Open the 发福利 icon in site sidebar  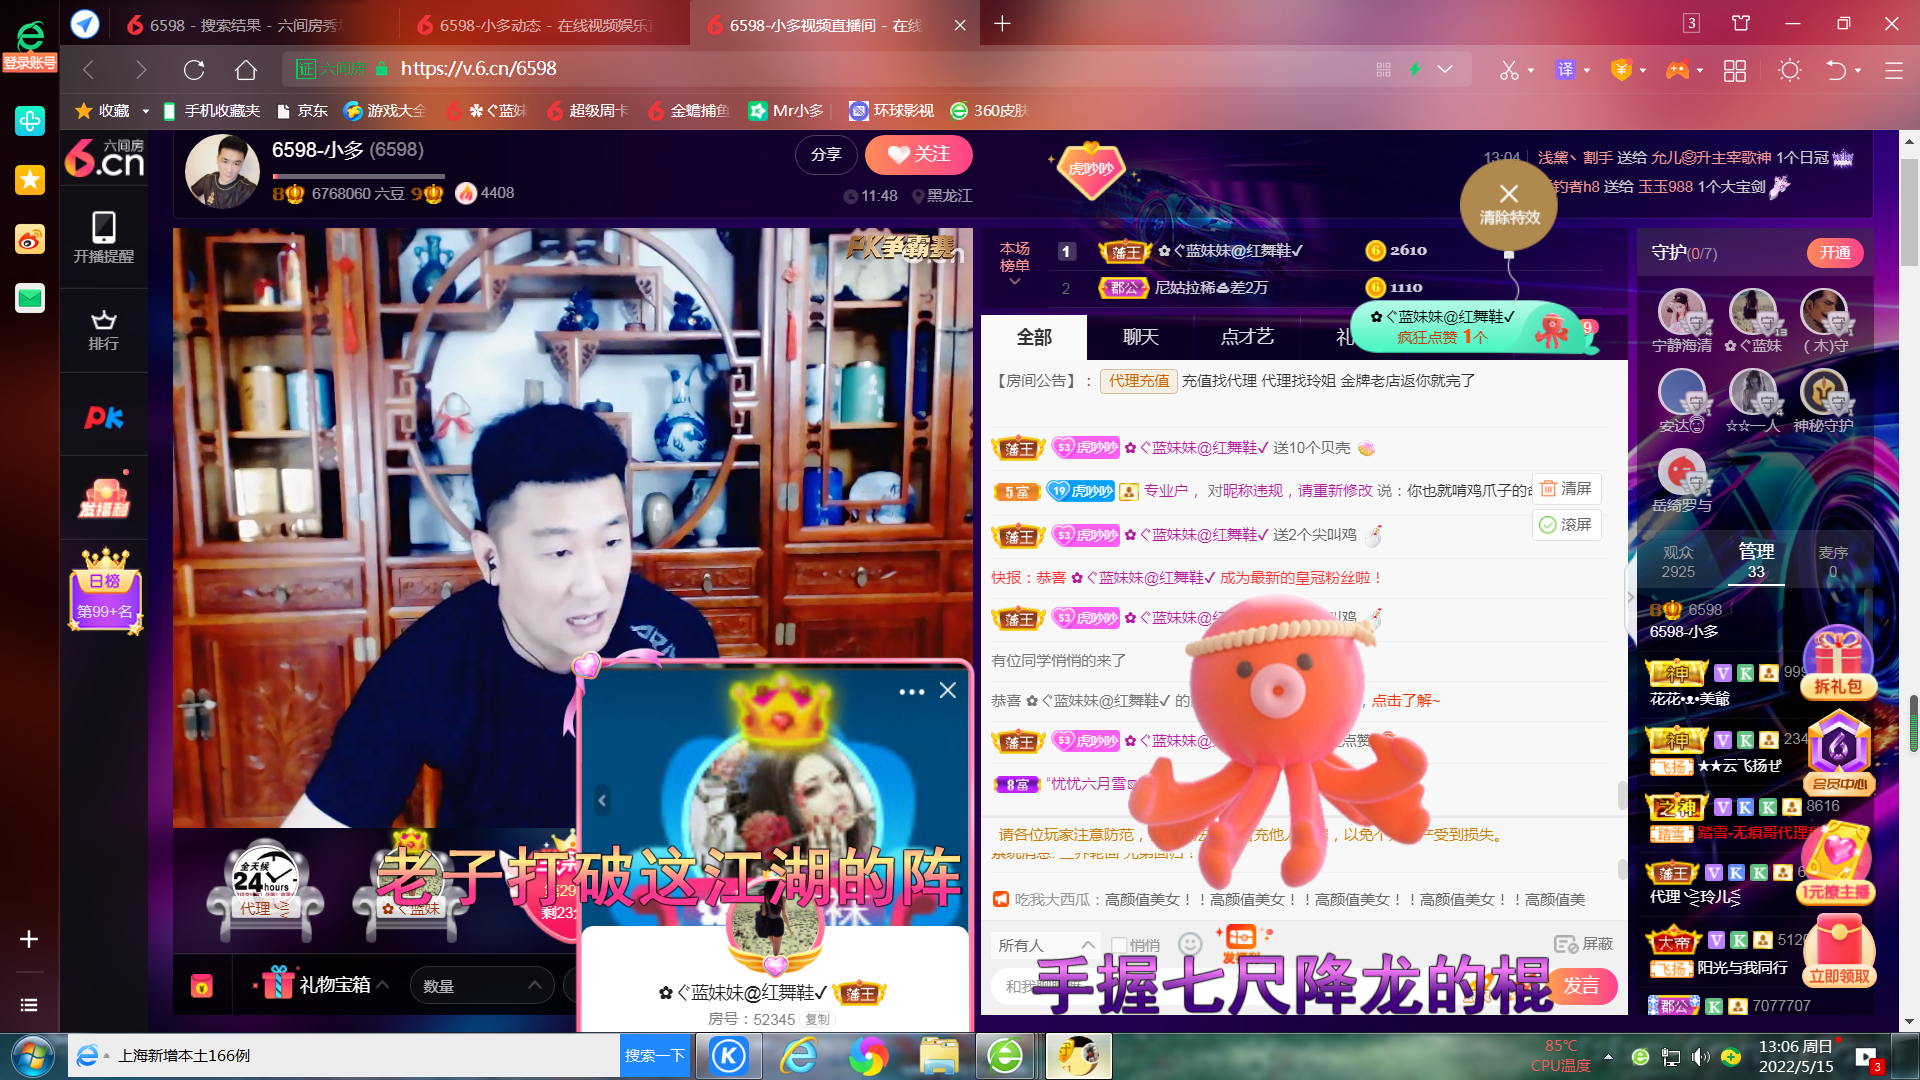coord(104,497)
